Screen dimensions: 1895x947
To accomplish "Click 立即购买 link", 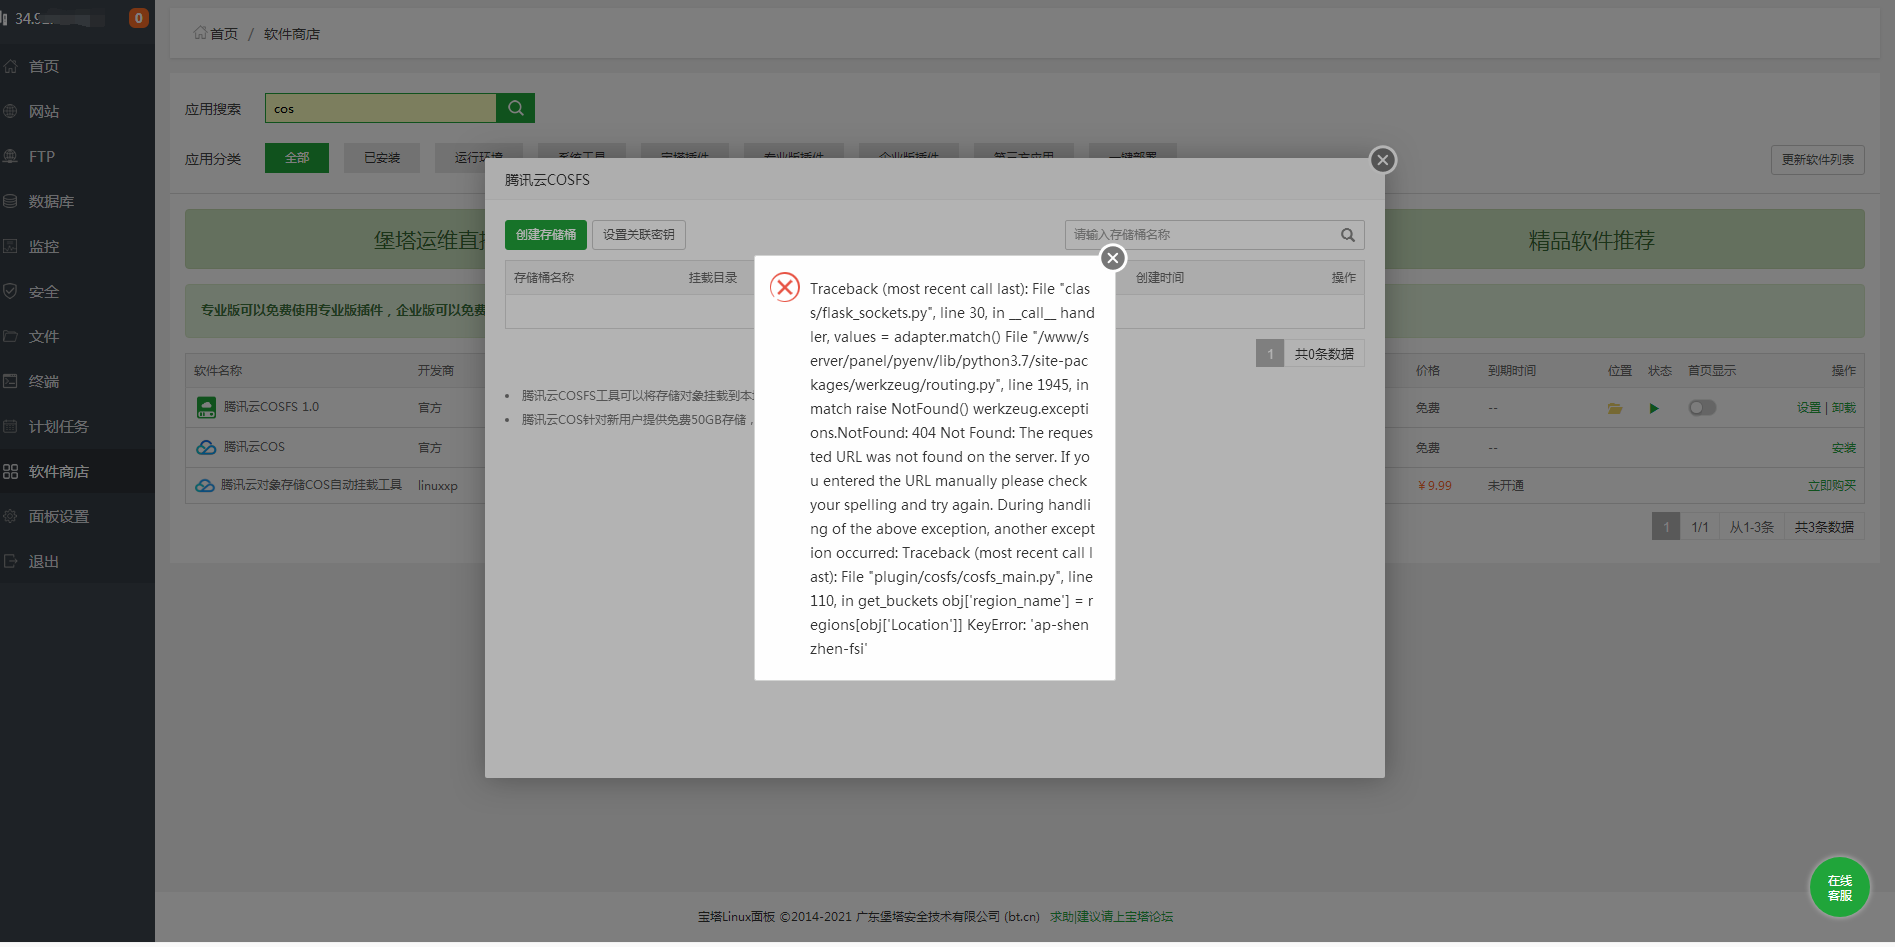I will pos(1832,486).
